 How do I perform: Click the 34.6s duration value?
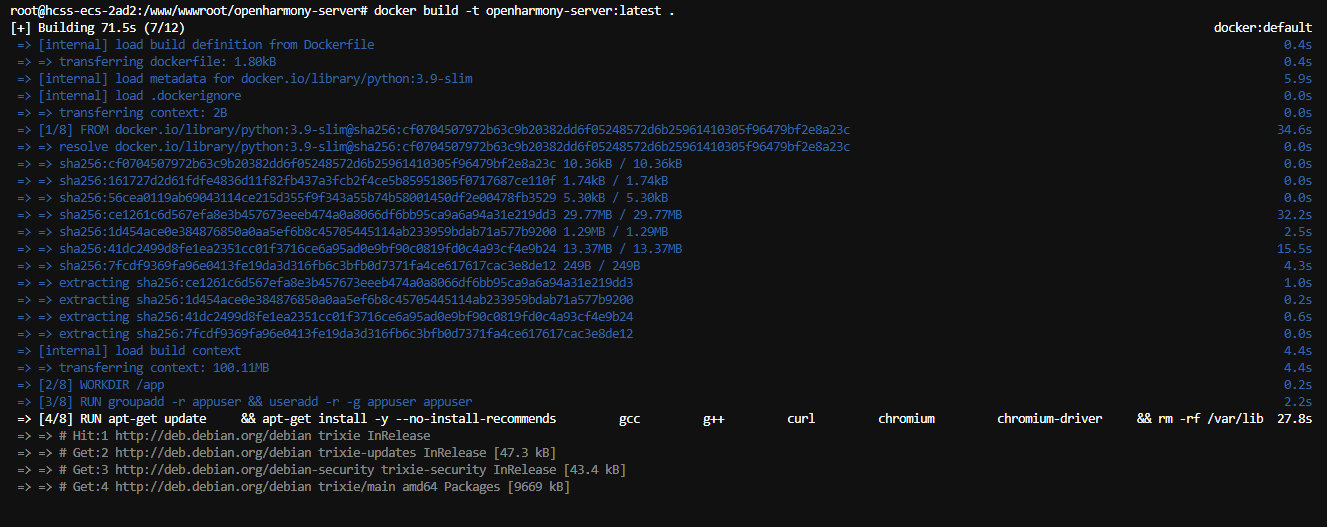1294,130
